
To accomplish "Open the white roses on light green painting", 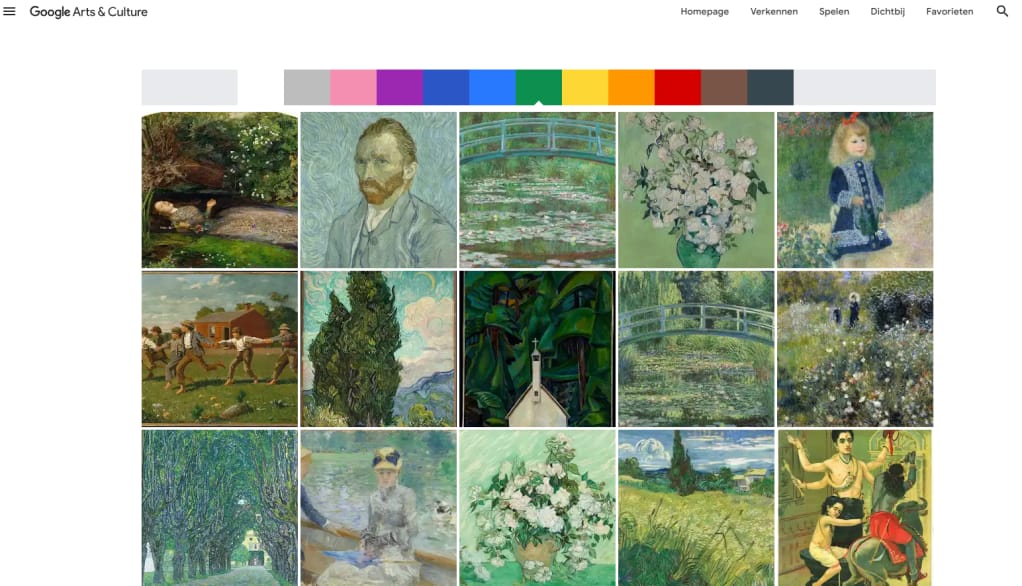I will (x=537, y=508).
